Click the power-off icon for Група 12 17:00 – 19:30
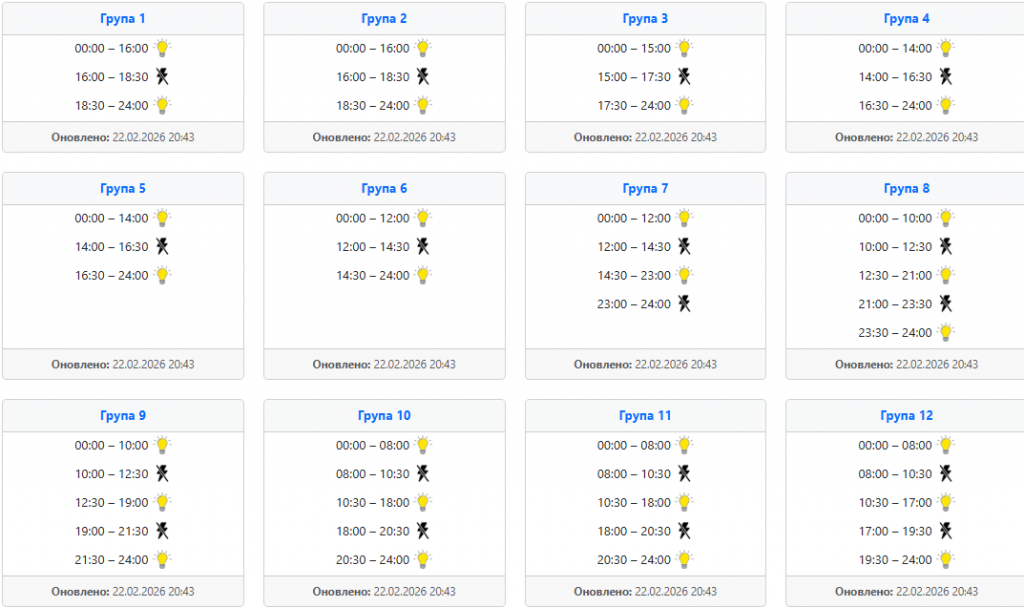The height and width of the screenshot is (607, 1024). tap(946, 531)
